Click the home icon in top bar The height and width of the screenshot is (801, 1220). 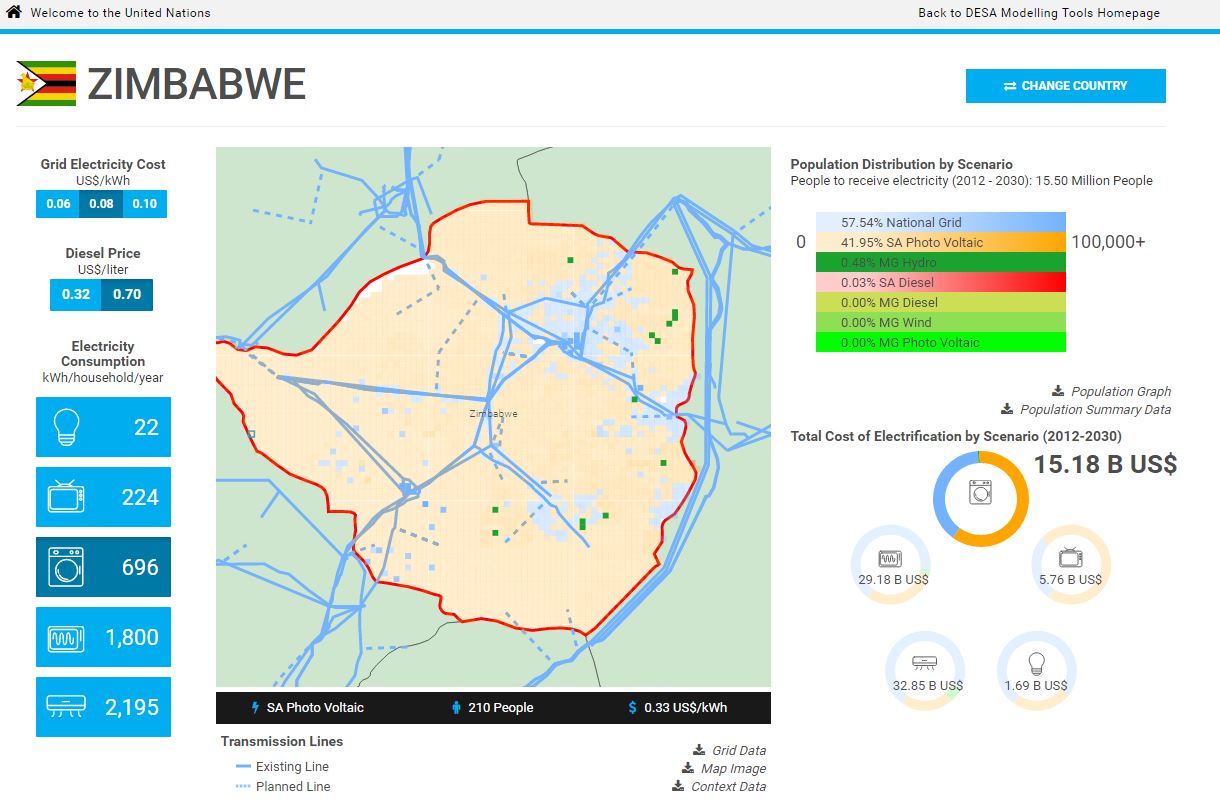14,13
